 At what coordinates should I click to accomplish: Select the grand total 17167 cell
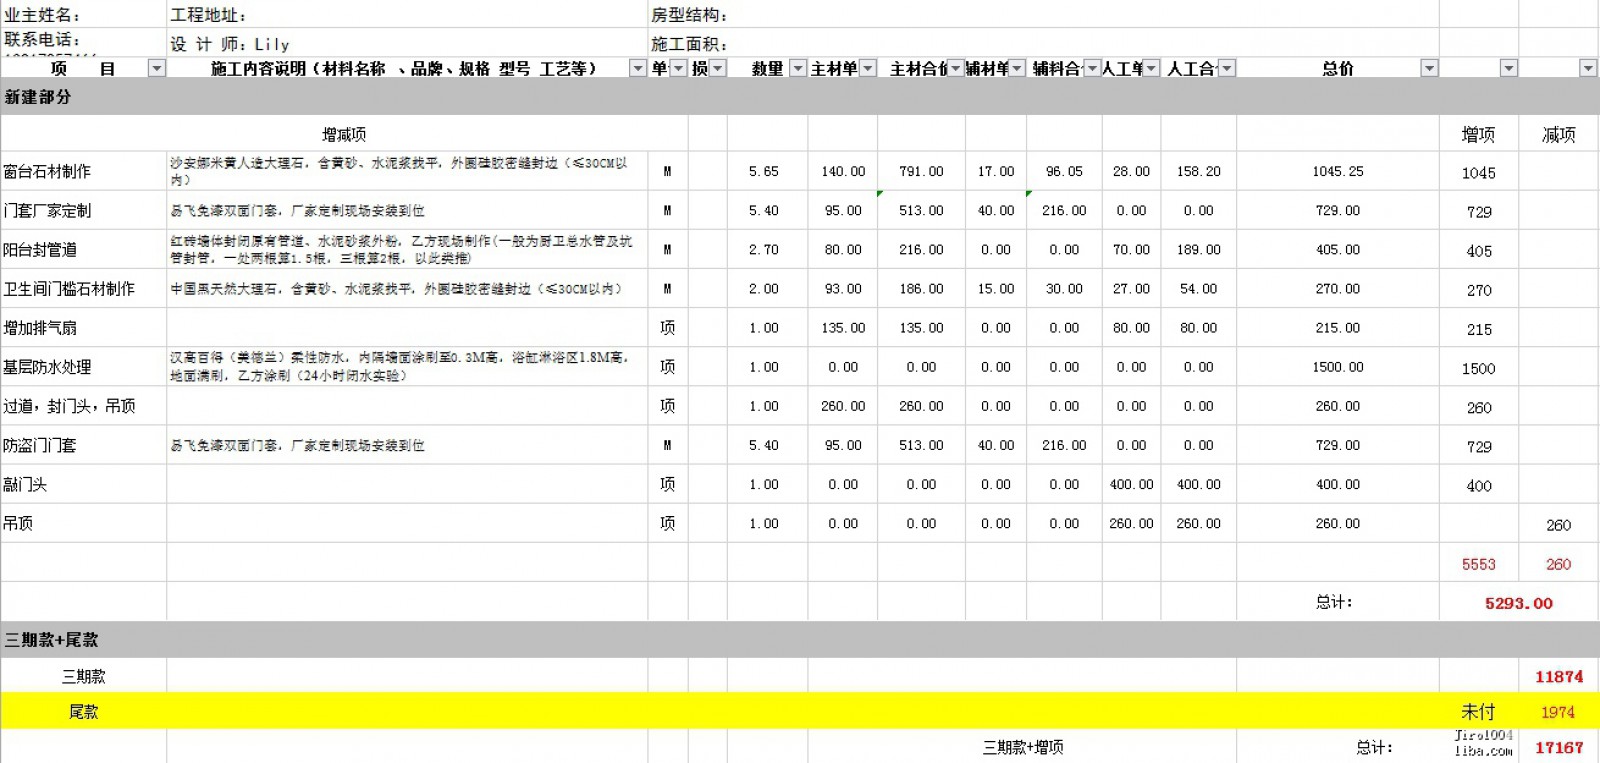click(1558, 747)
